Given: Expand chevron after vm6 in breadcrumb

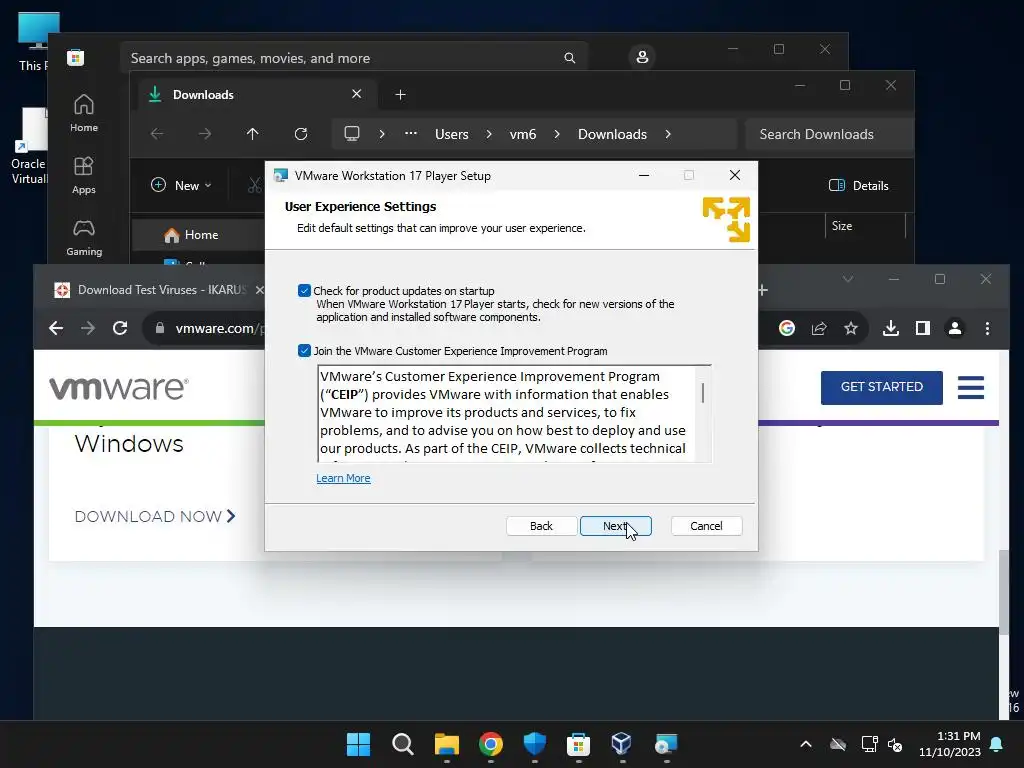Looking at the screenshot, I should point(556,134).
